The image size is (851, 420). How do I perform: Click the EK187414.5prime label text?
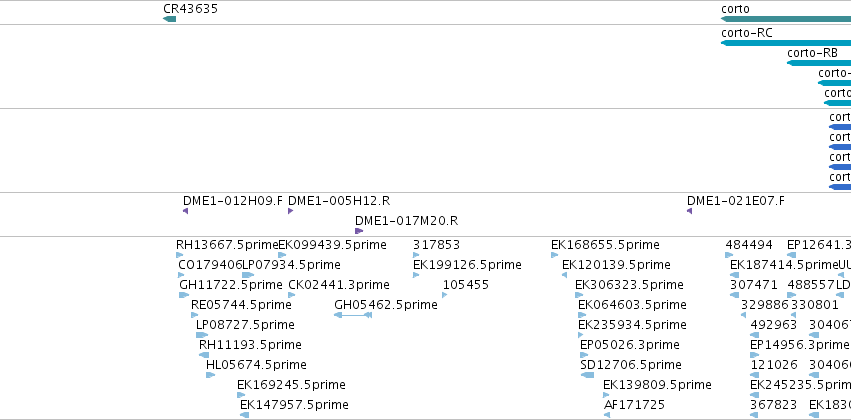(784, 265)
